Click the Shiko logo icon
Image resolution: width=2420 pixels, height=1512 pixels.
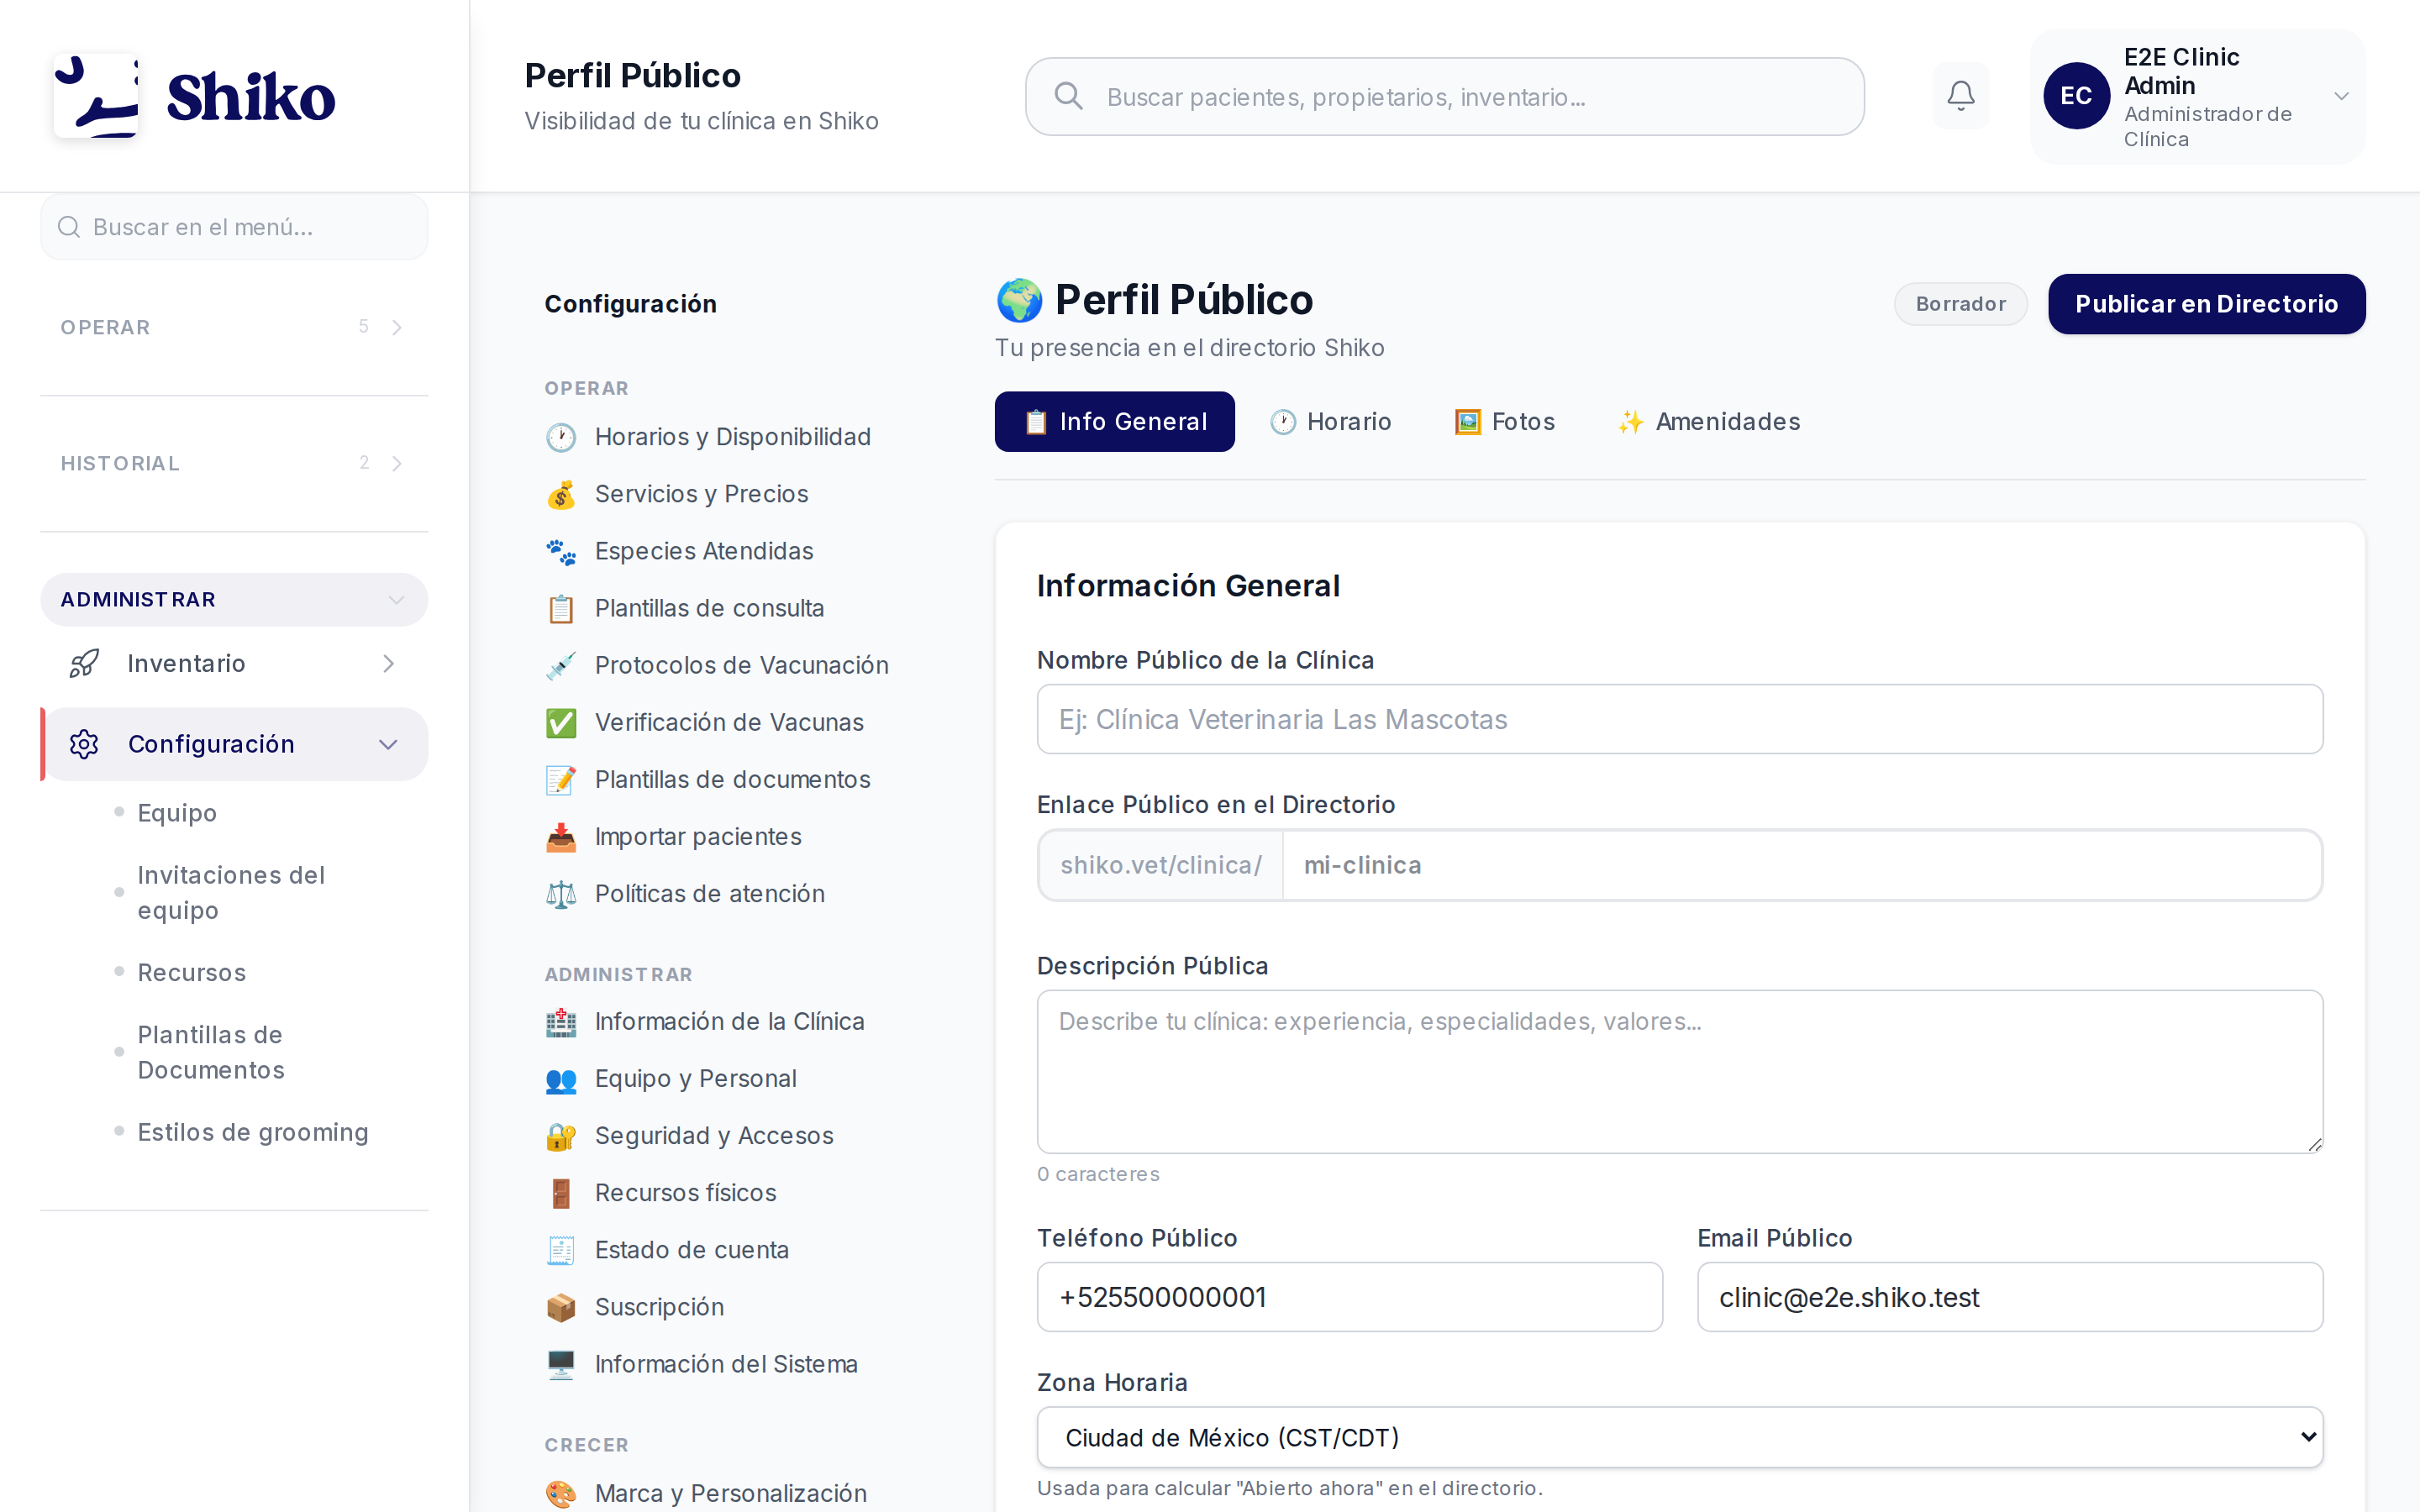[96, 96]
